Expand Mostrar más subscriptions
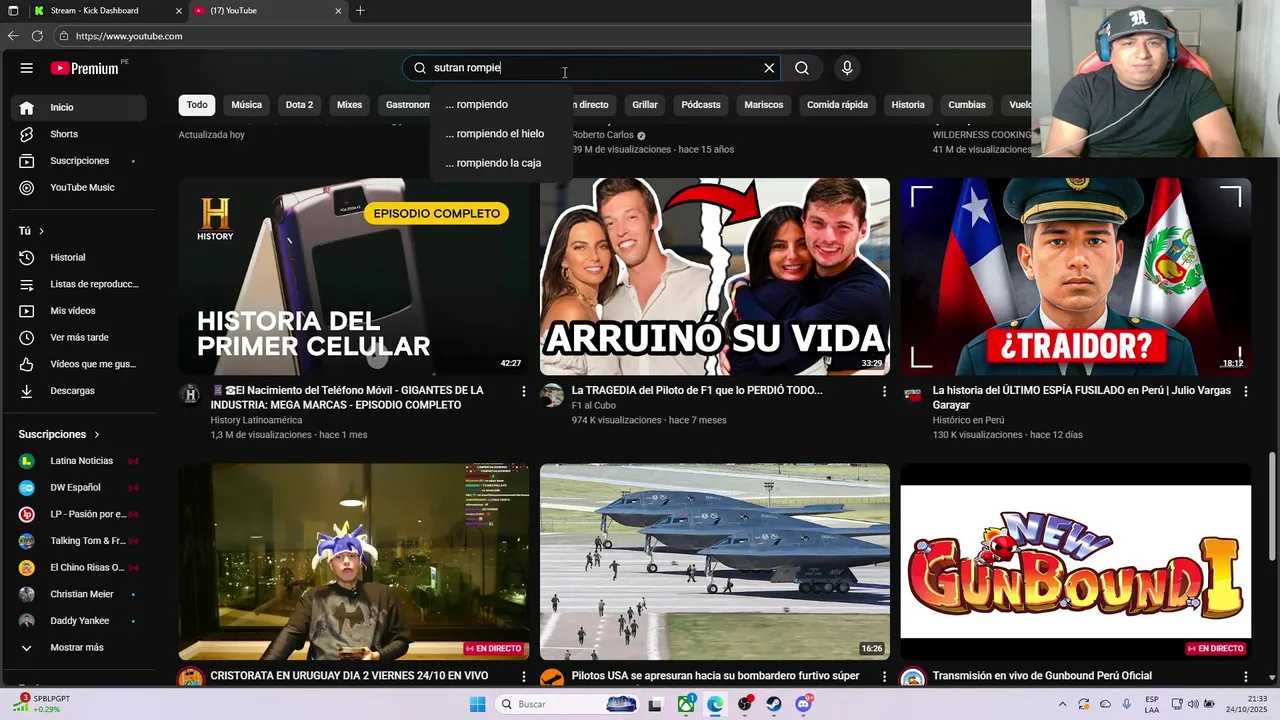The image size is (1280, 720). click(x=79, y=647)
